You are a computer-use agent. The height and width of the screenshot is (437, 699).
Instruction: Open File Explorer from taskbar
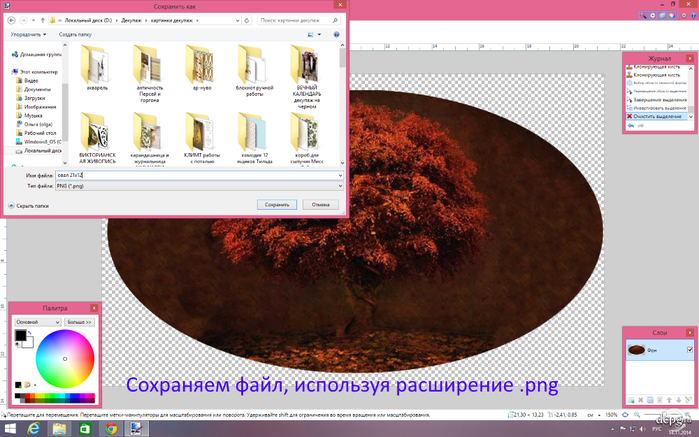click(x=59, y=429)
